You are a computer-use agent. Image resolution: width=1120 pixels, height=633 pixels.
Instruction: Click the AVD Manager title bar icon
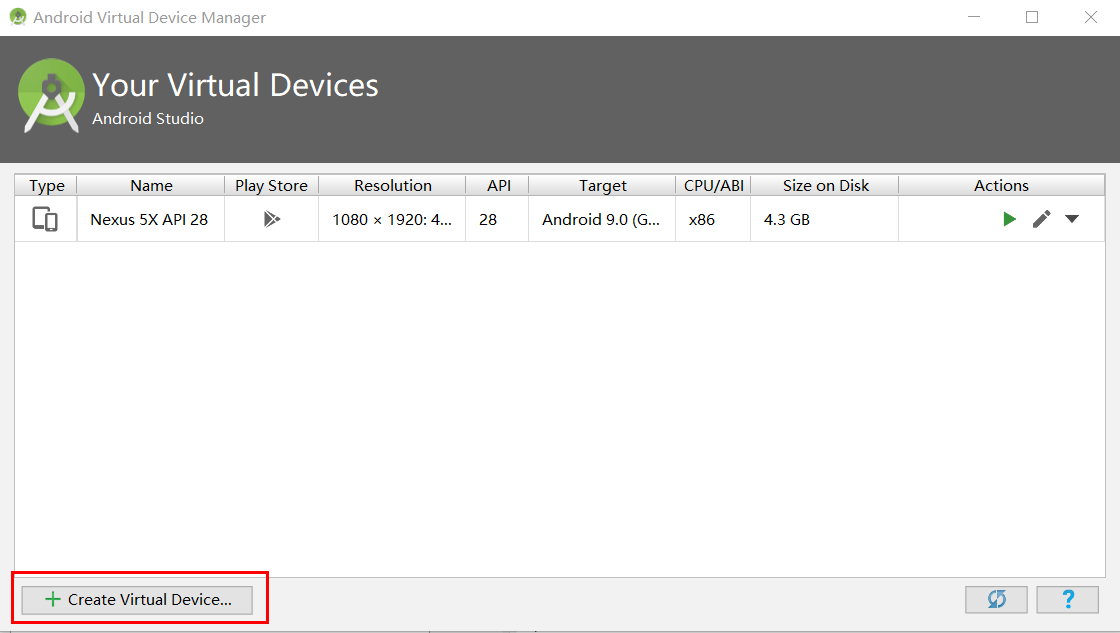pyautogui.click(x=18, y=17)
